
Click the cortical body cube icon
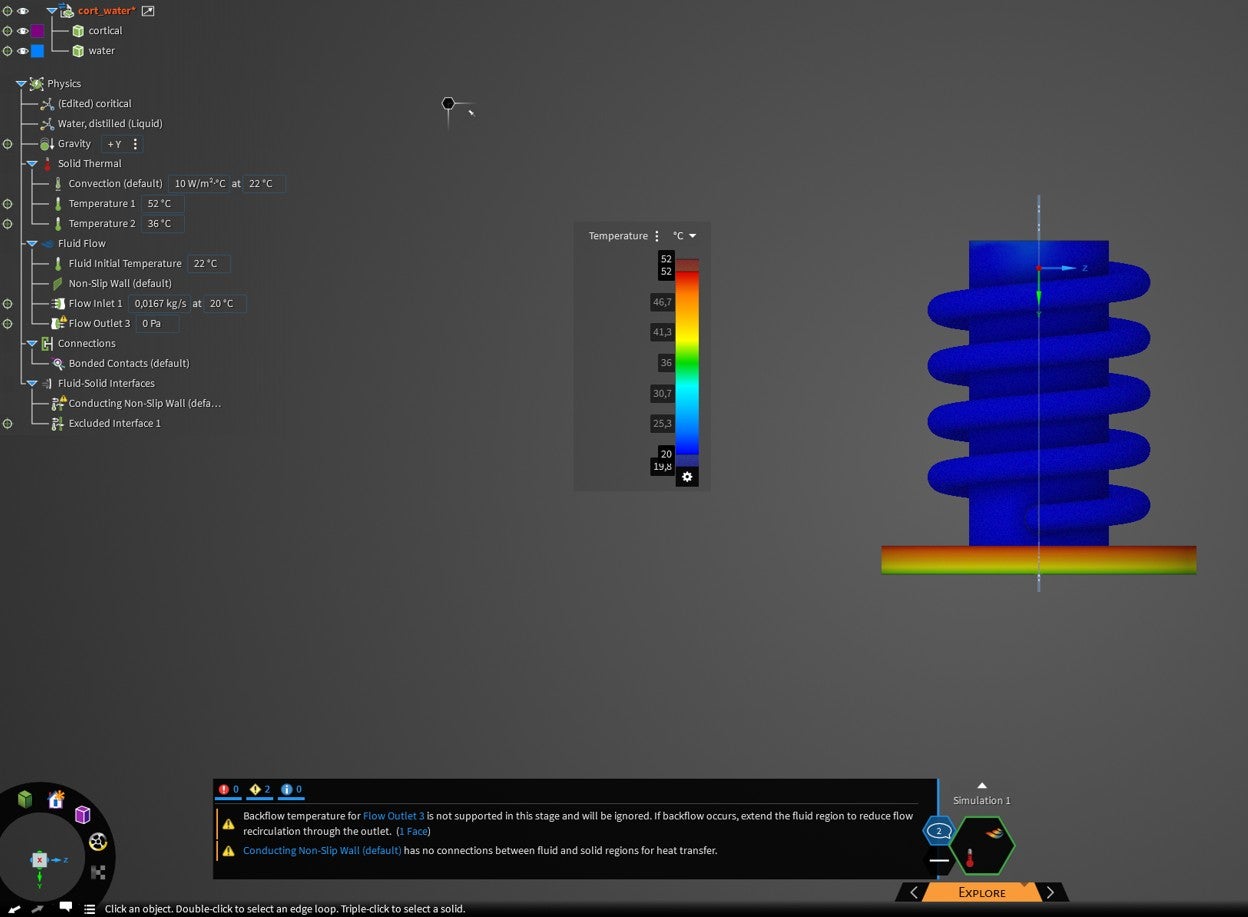click(x=78, y=31)
